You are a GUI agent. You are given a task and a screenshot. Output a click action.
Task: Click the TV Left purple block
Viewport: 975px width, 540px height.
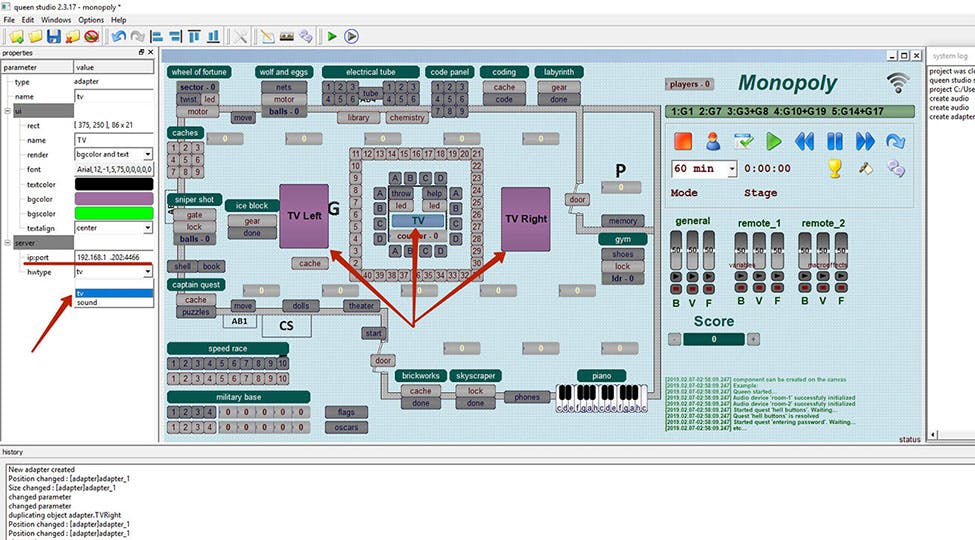click(304, 216)
